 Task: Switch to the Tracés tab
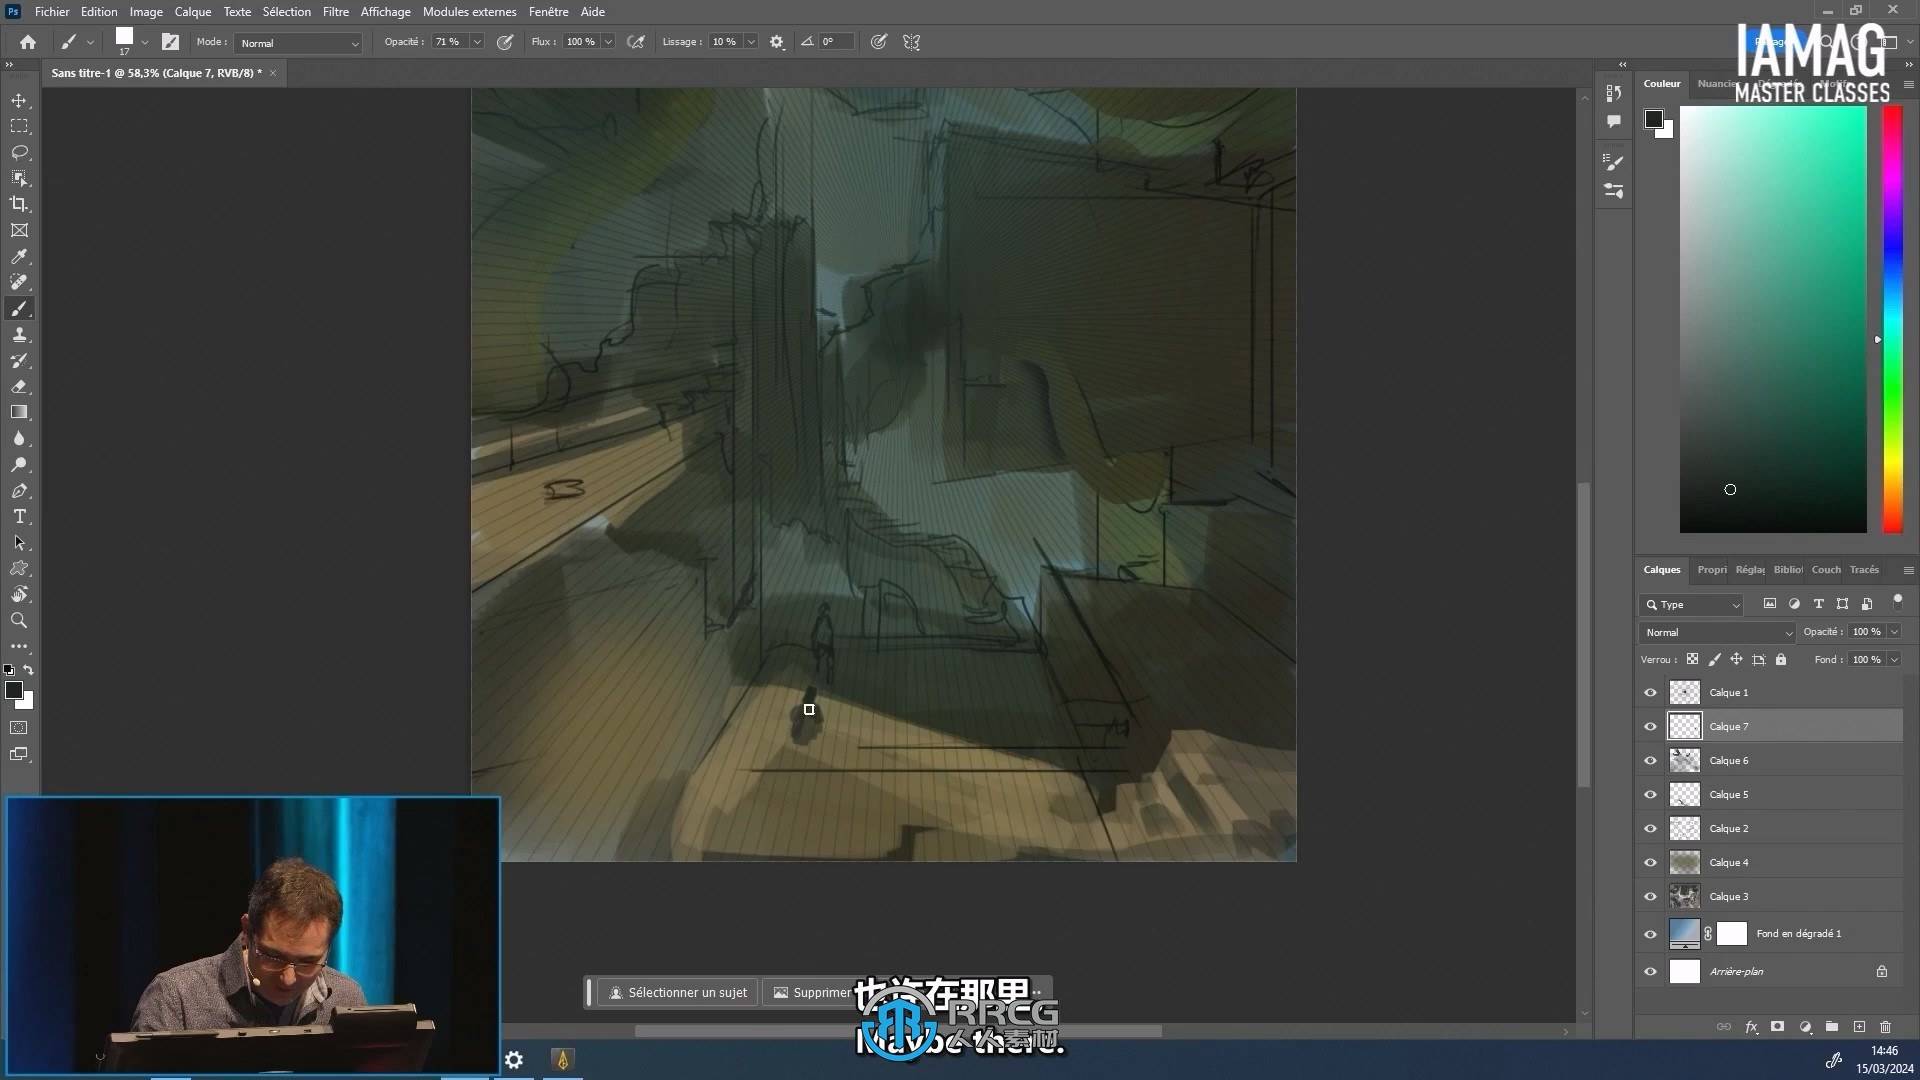(1864, 570)
